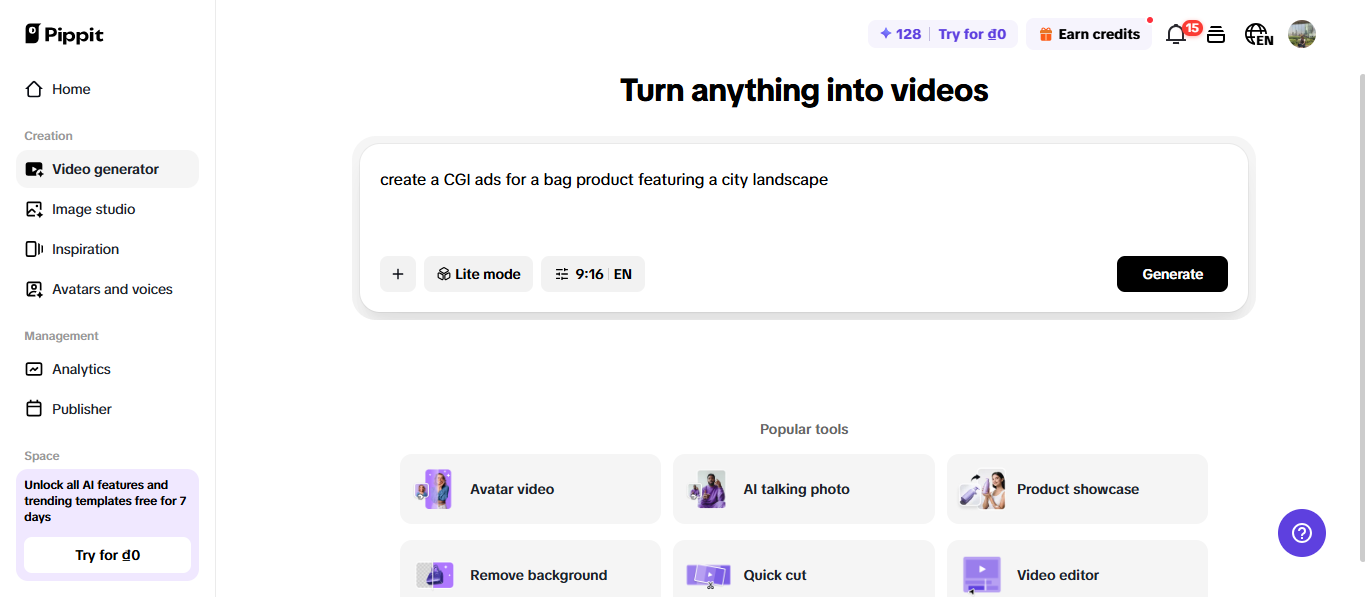This screenshot has width=1365, height=597.
Task: Toggle Lite mode for video generation
Action: pos(478,273)
